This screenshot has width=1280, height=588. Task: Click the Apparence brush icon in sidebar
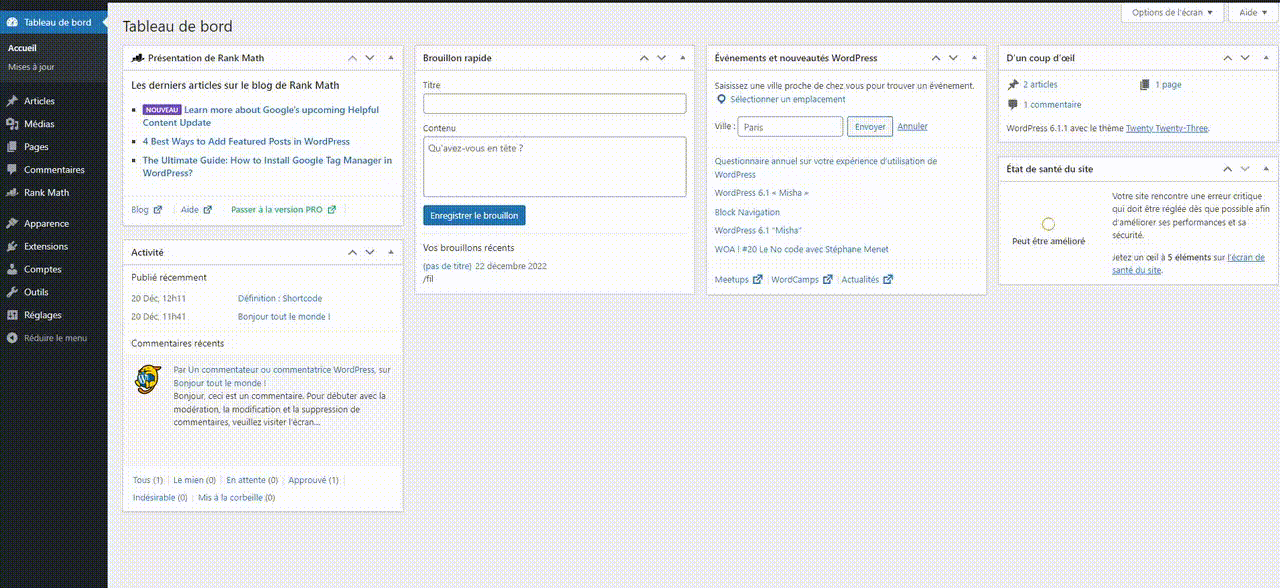[x=12, y=224]
